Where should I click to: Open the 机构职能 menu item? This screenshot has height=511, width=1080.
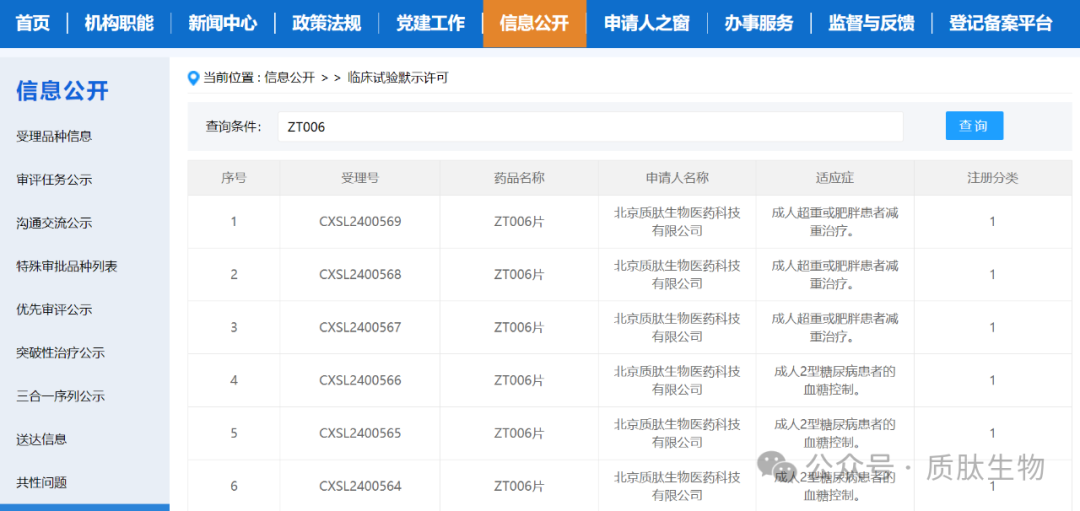tap(119, 23)
